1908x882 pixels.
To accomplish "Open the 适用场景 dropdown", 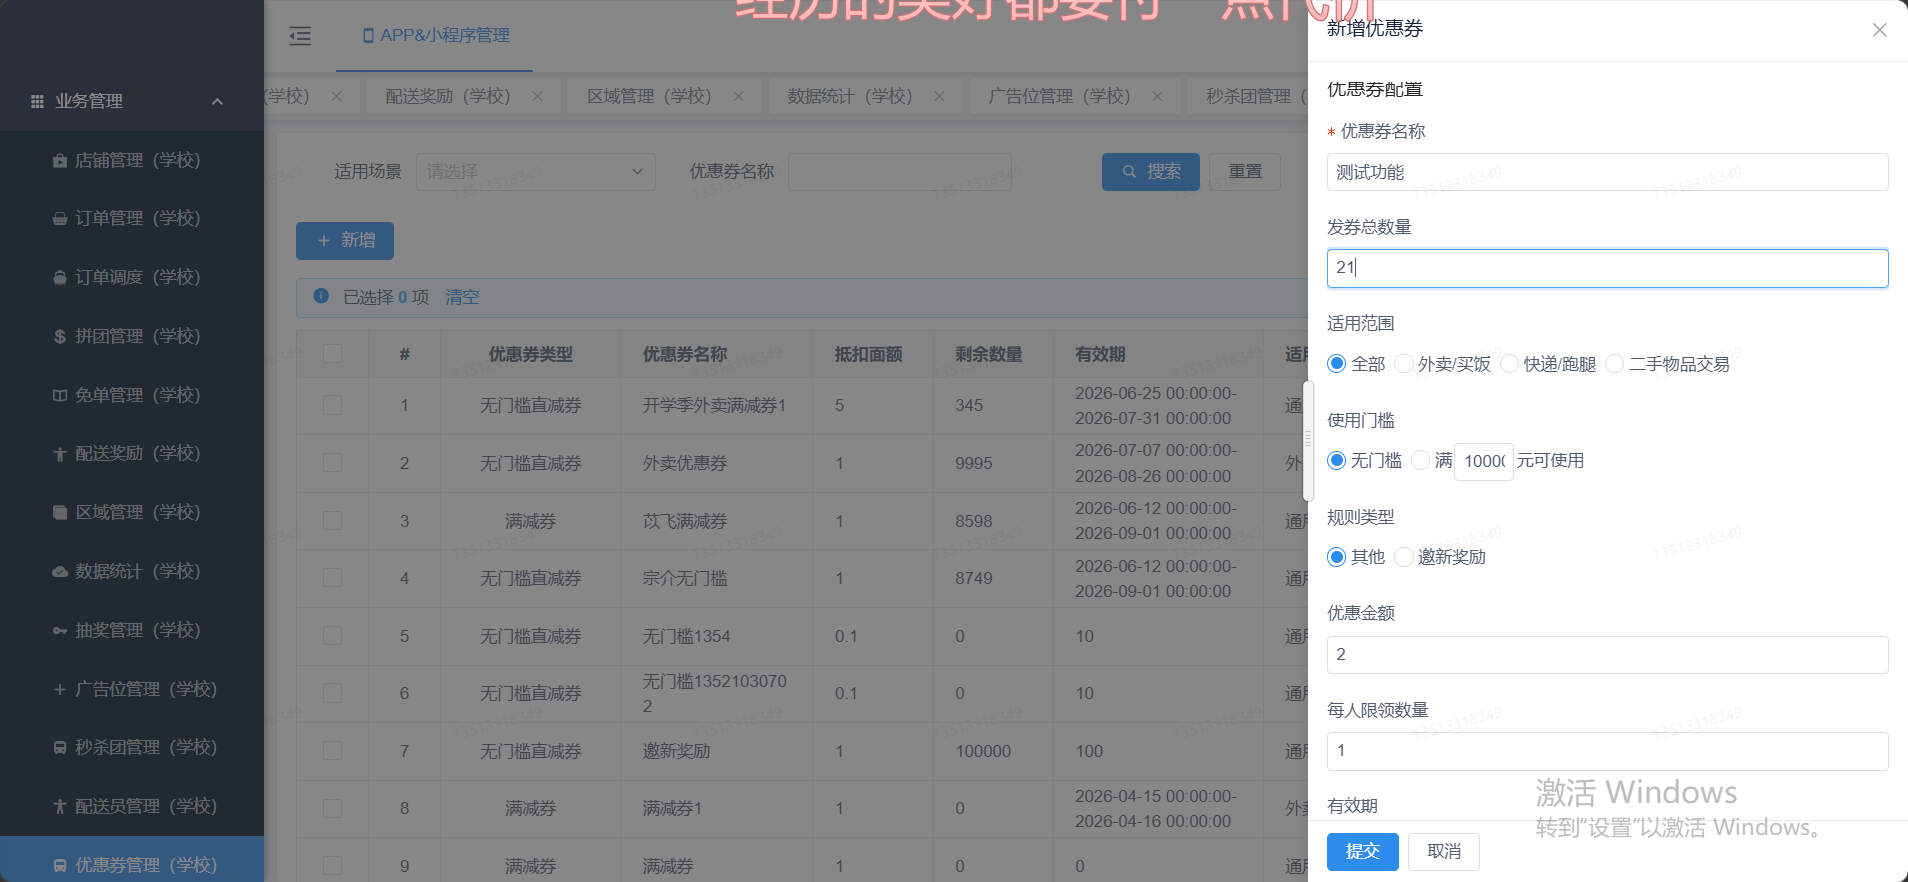I will point(535,172).
